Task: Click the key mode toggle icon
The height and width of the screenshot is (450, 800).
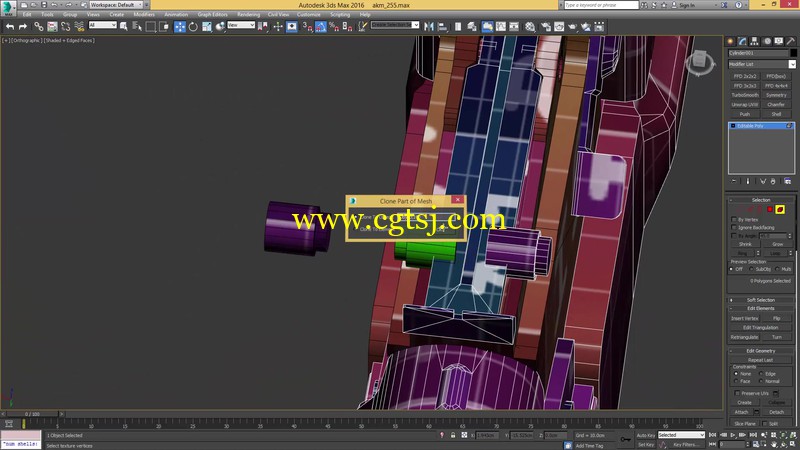Action: [712, 444]
